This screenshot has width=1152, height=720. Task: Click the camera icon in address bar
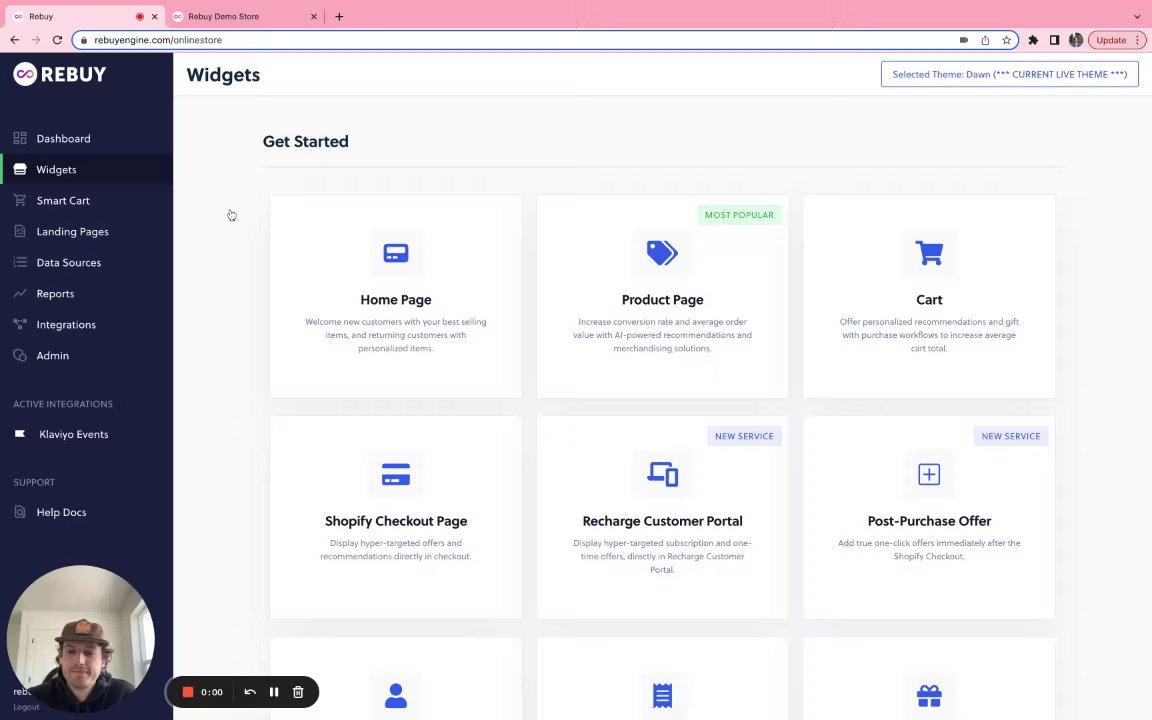tap(964, 40)
